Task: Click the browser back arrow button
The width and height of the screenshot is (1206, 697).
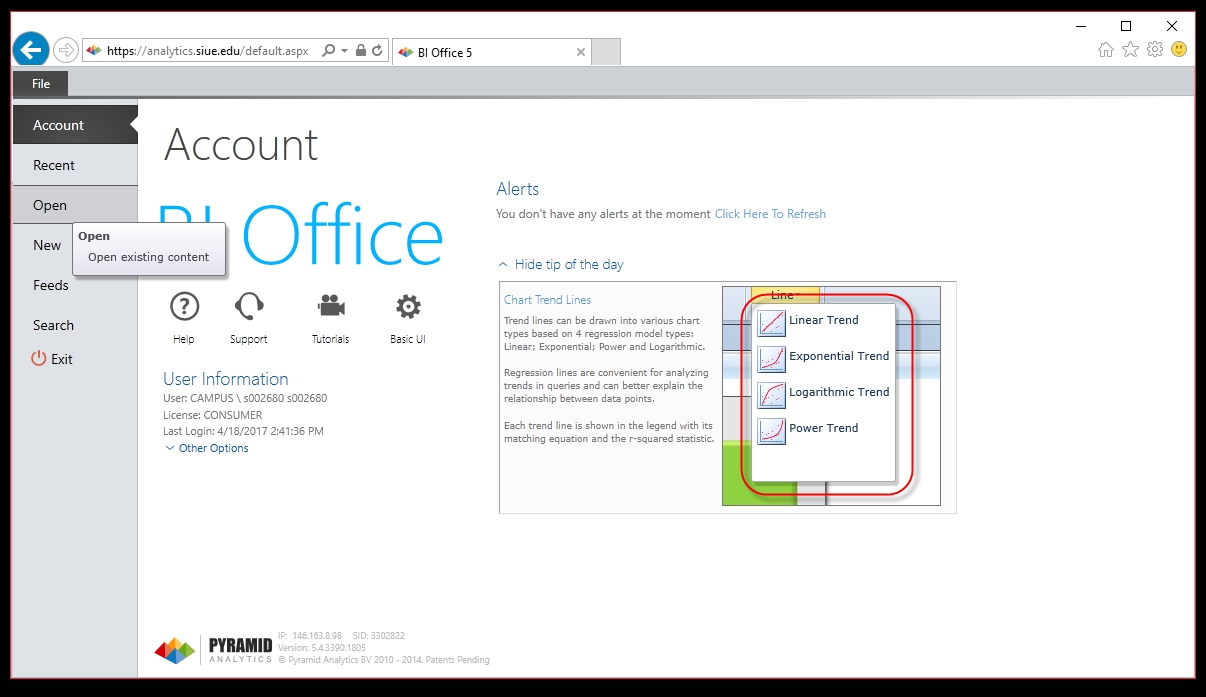Action: [x=31, y=49]
